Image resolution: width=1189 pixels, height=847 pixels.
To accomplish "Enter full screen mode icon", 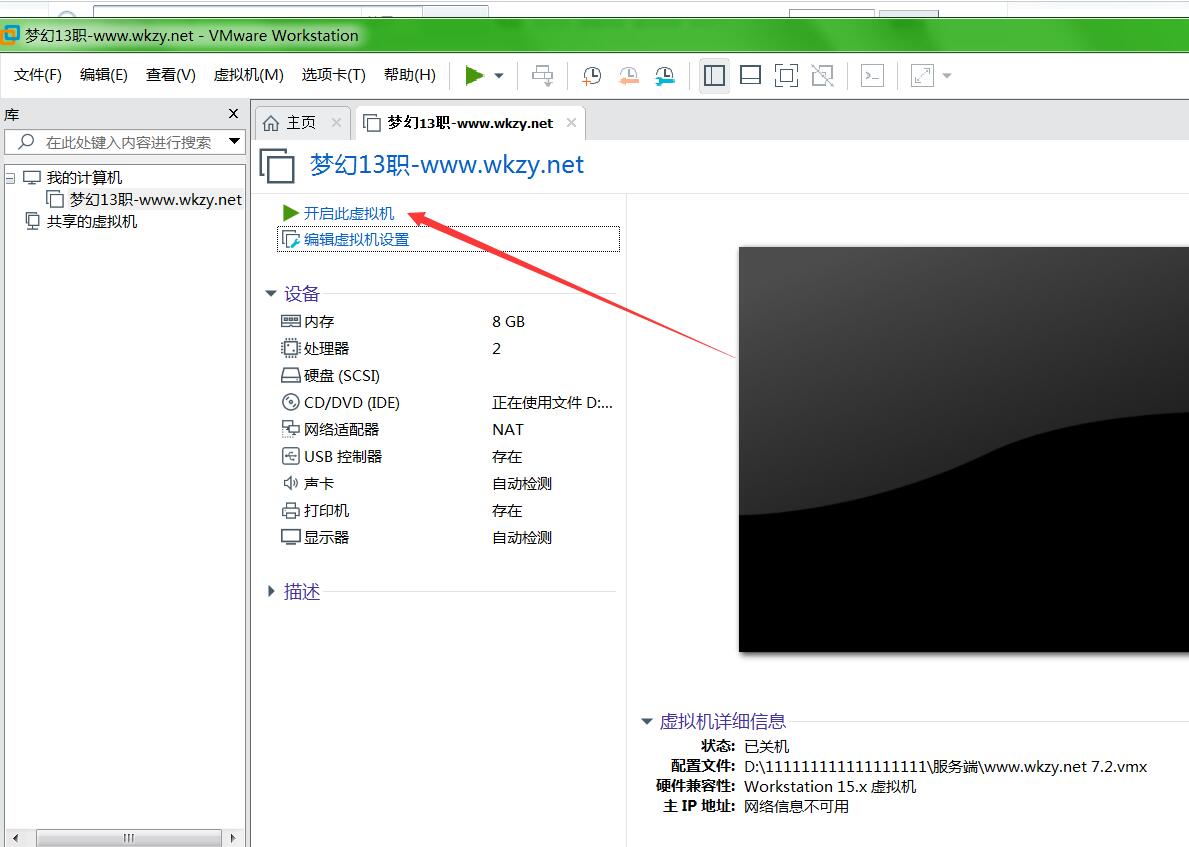I will [786, 76].
